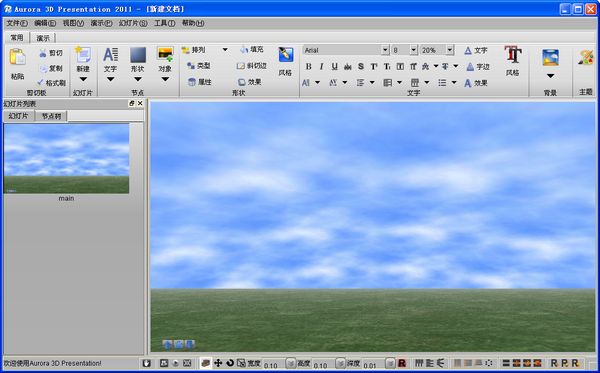Activate the Format Painter (格式刷)
Viewport: 600px width, 373px height.
coord(51,83)
